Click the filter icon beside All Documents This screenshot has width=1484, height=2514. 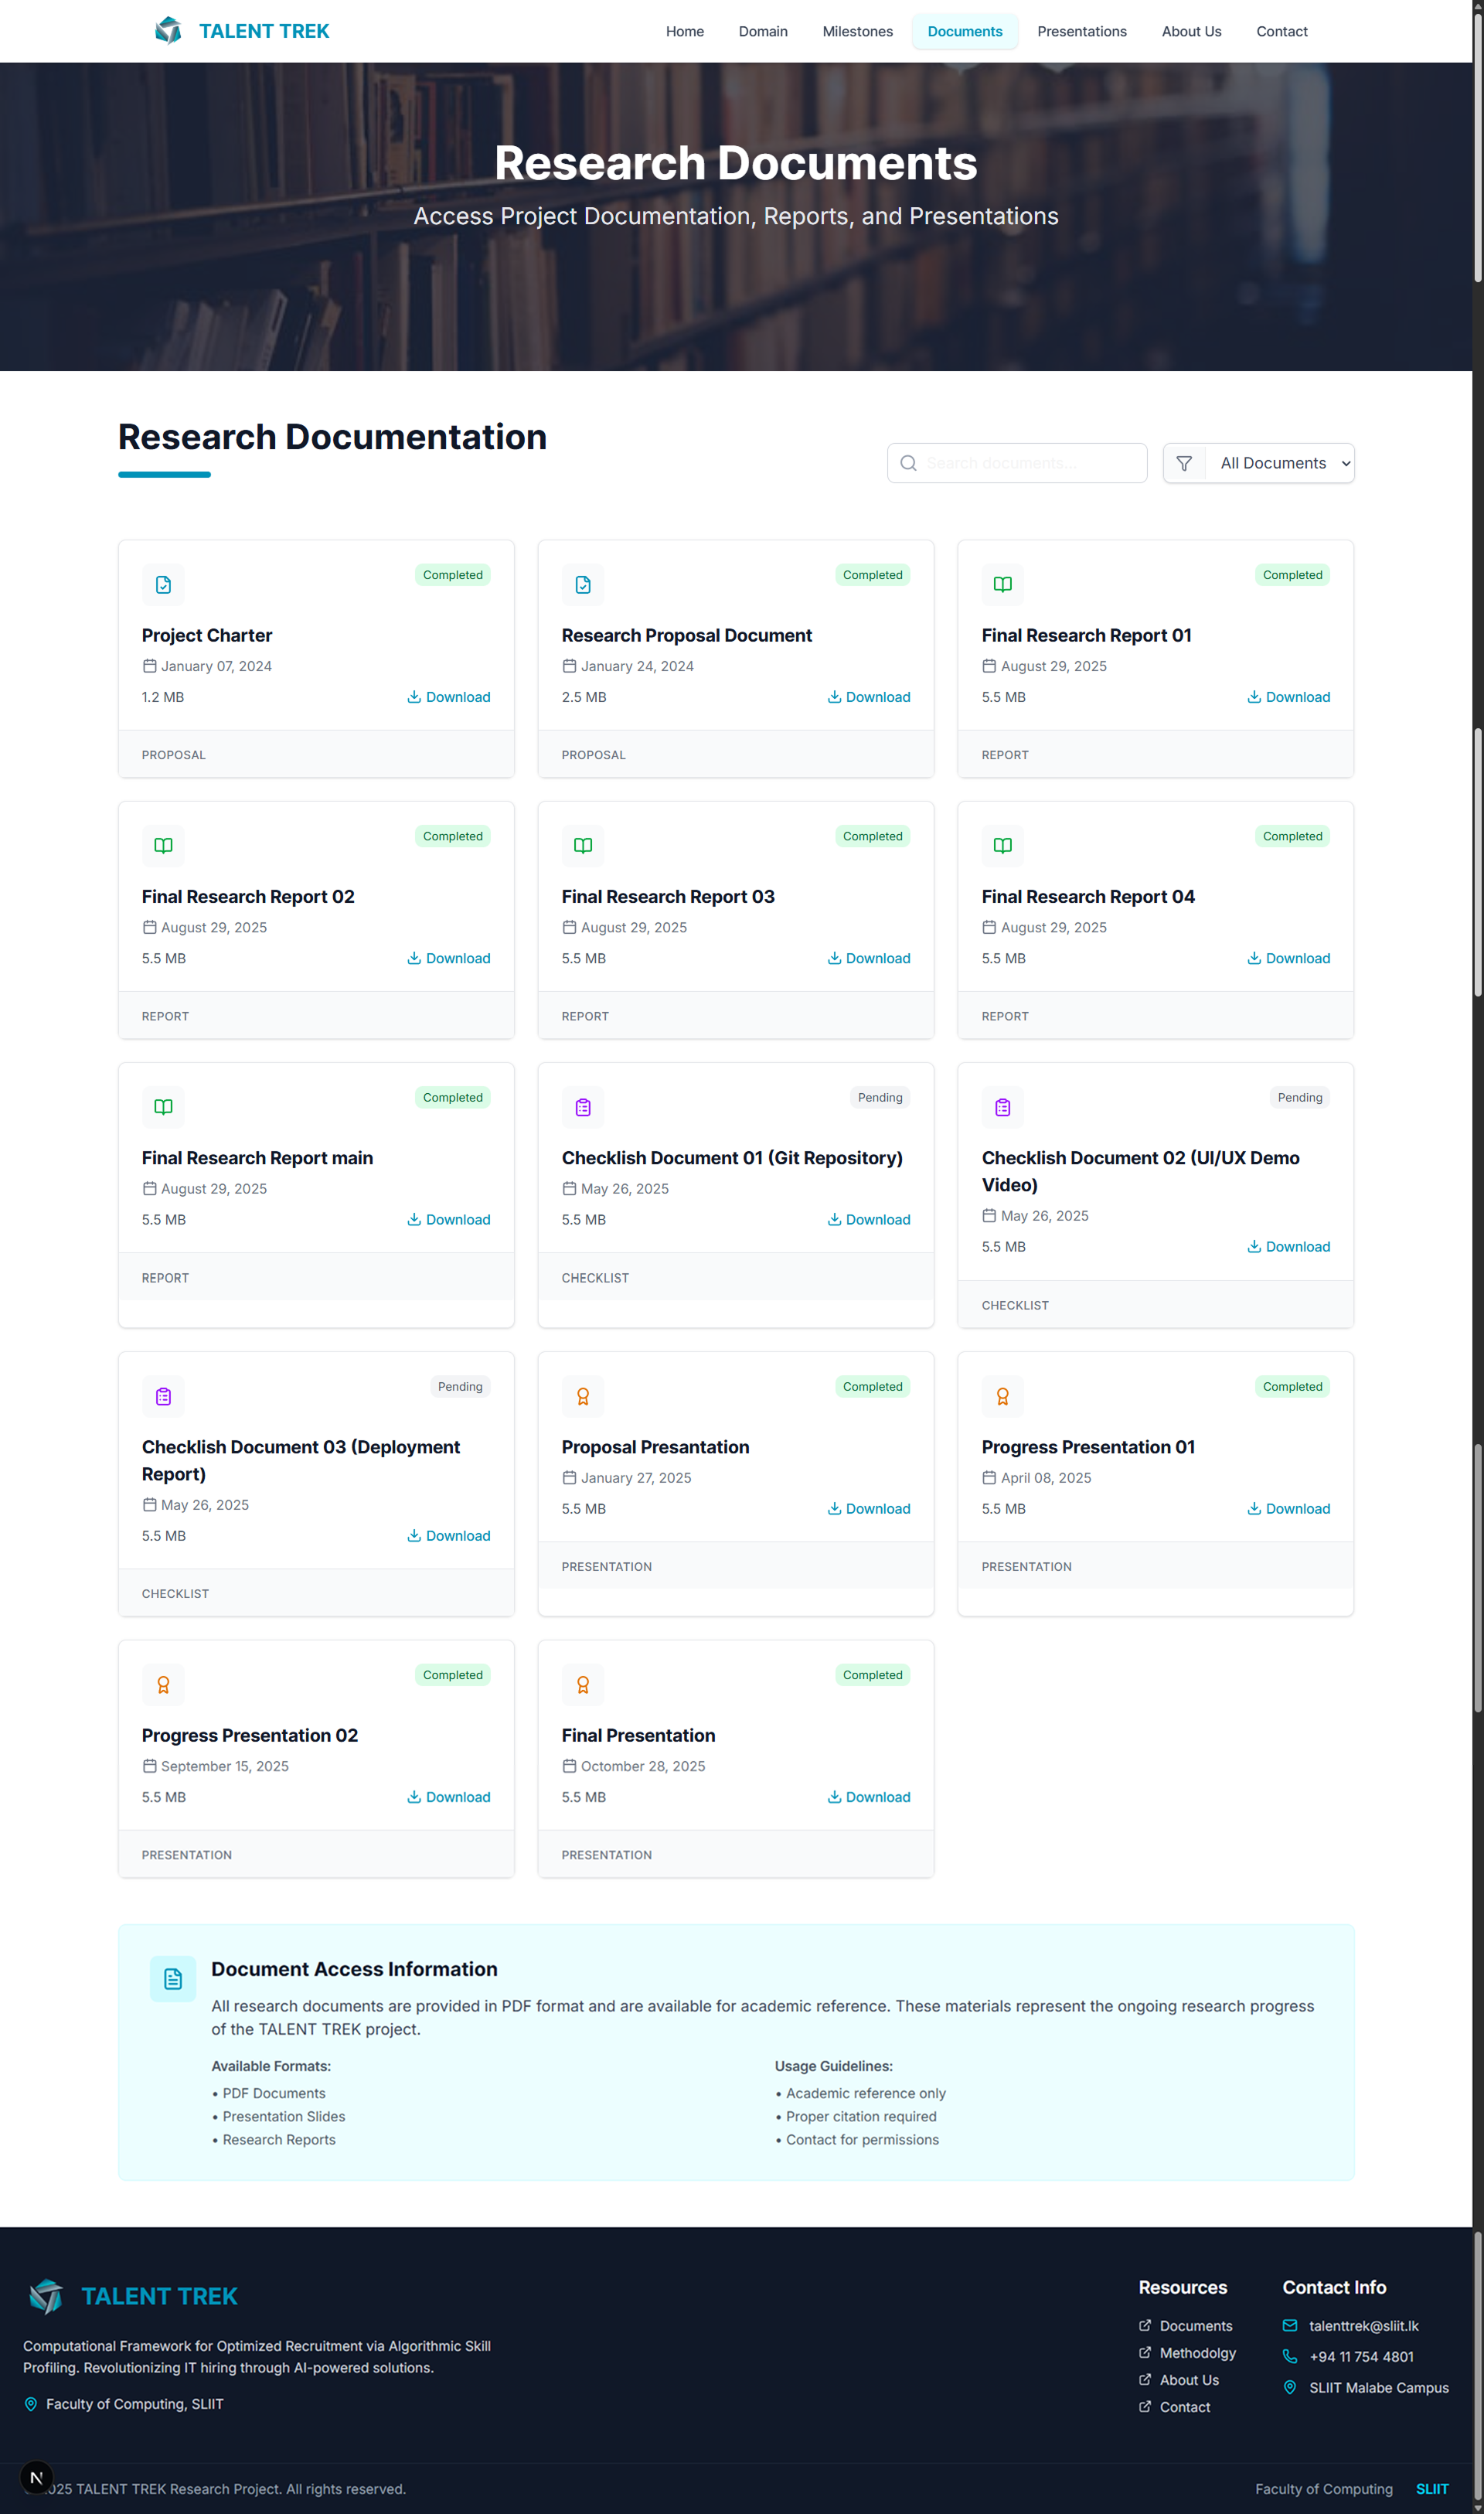coord(1184,462)
